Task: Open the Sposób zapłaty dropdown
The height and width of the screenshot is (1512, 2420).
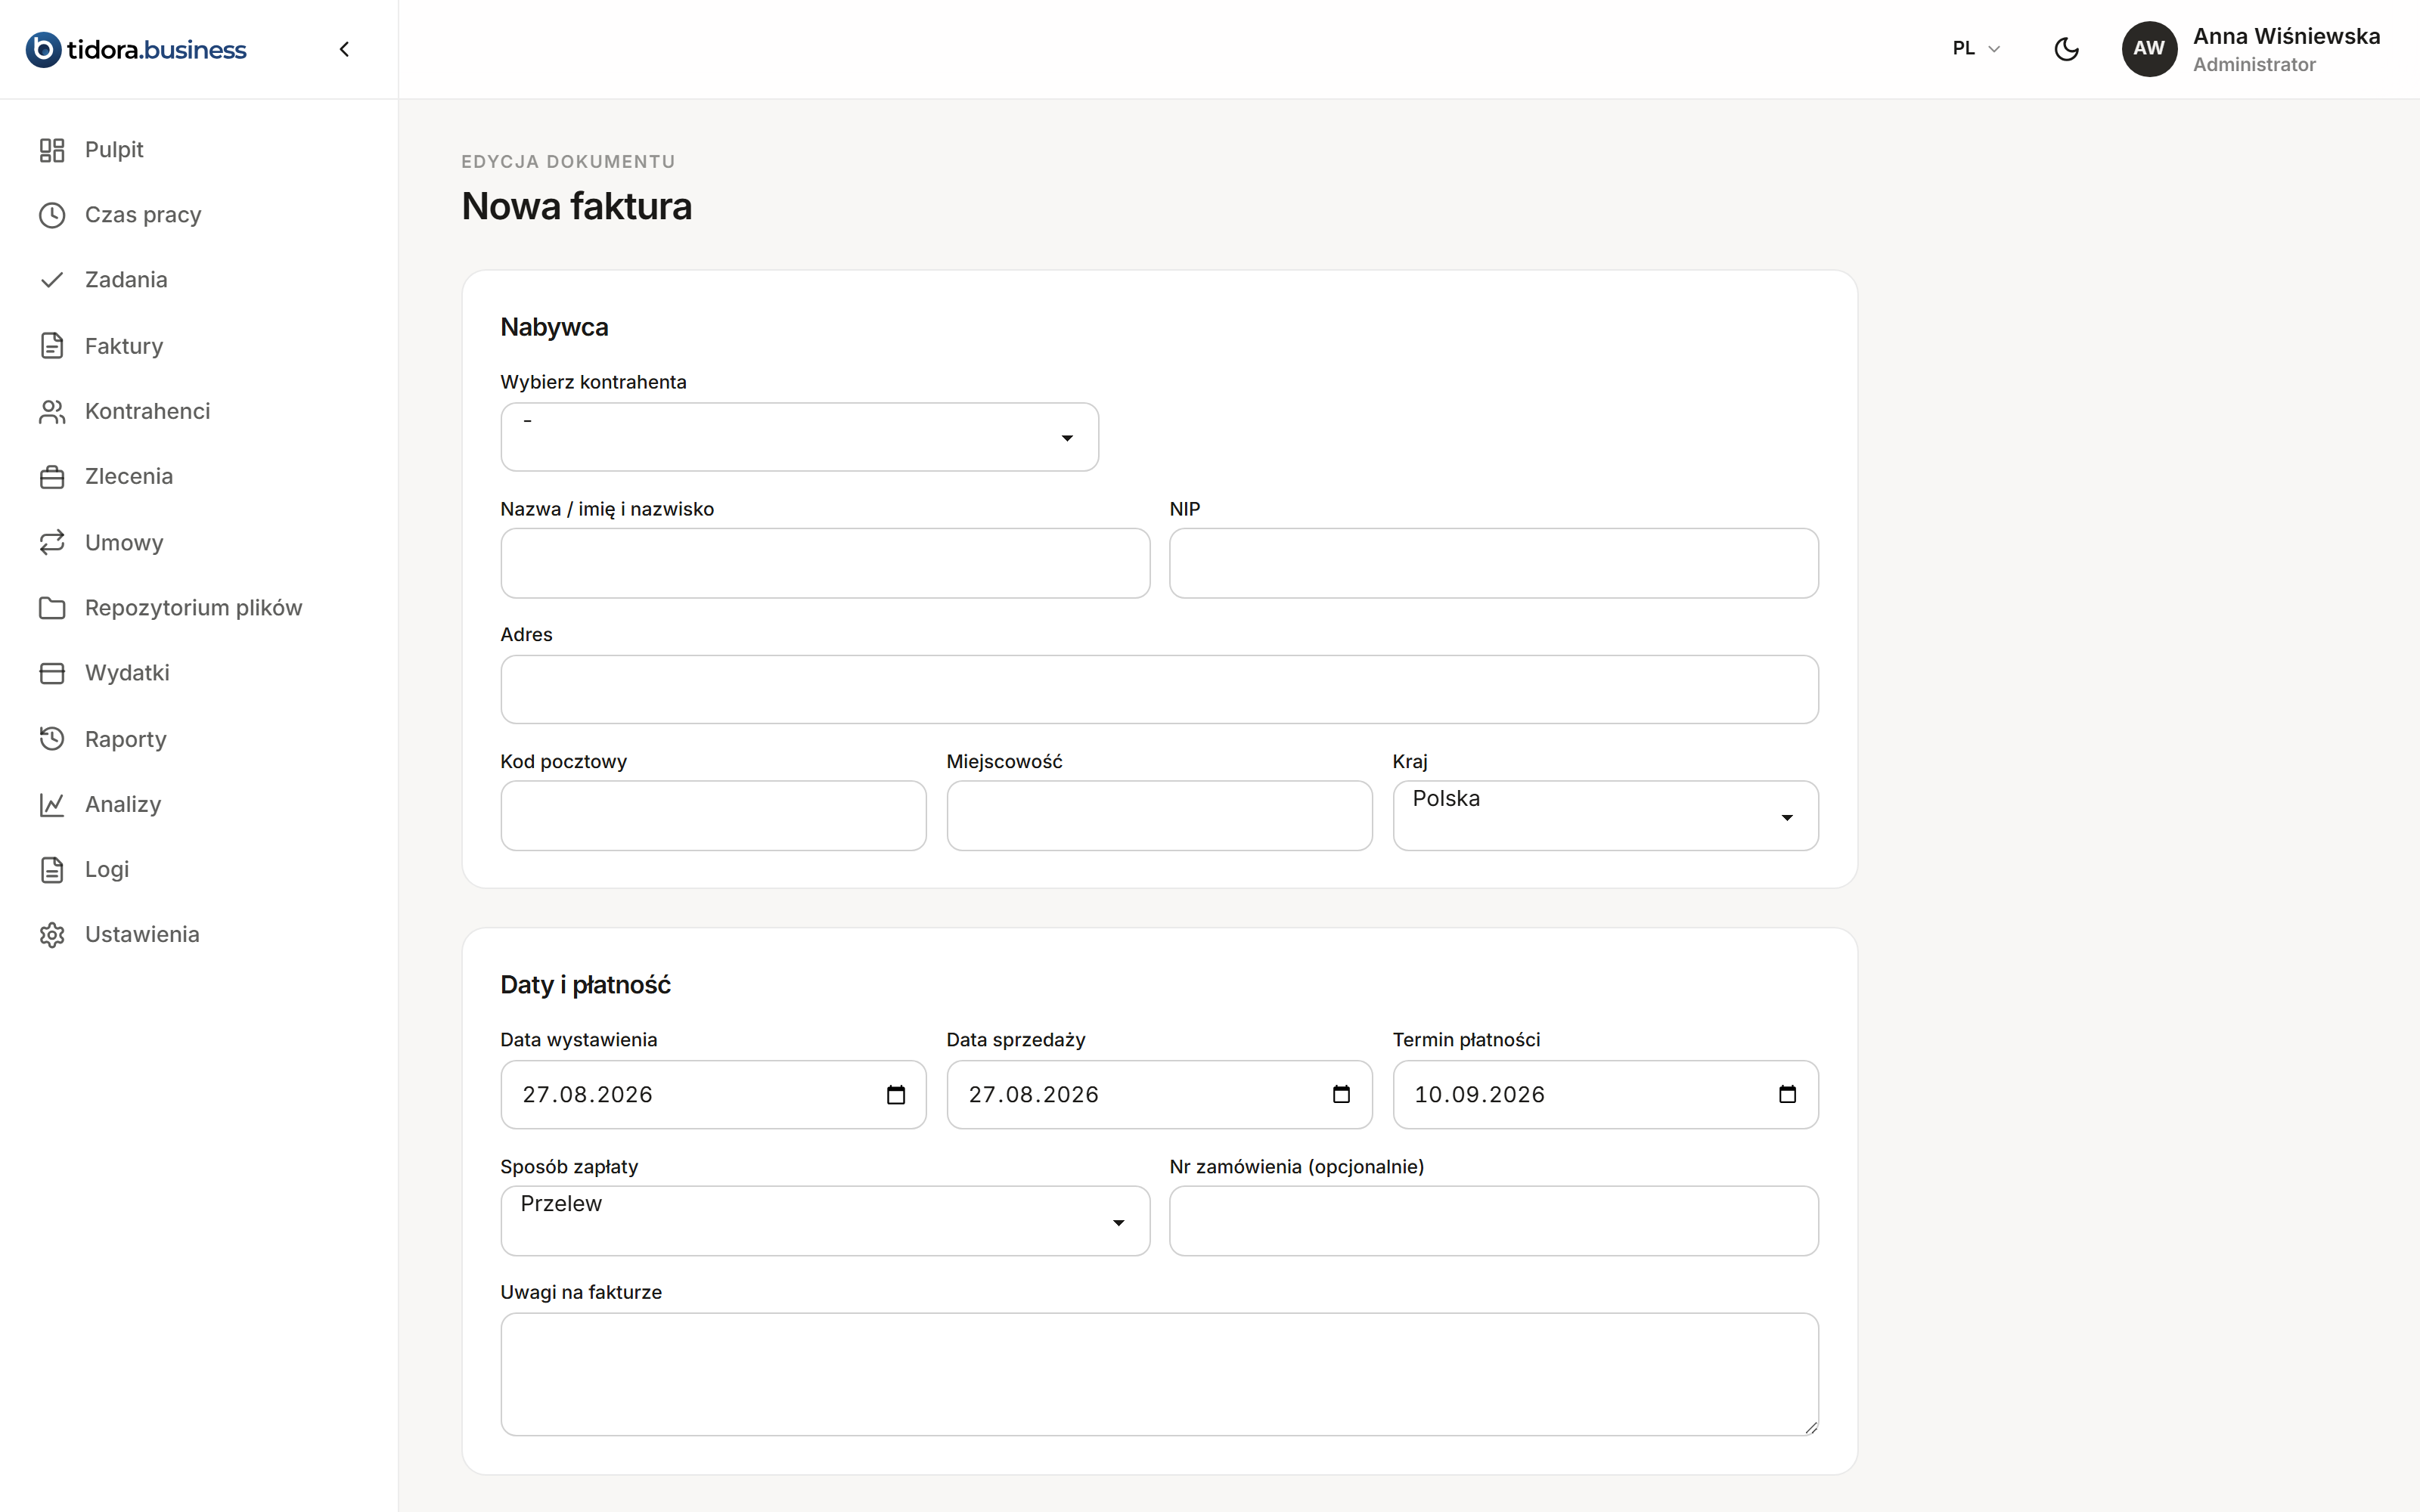Action: coord(825,1221)
